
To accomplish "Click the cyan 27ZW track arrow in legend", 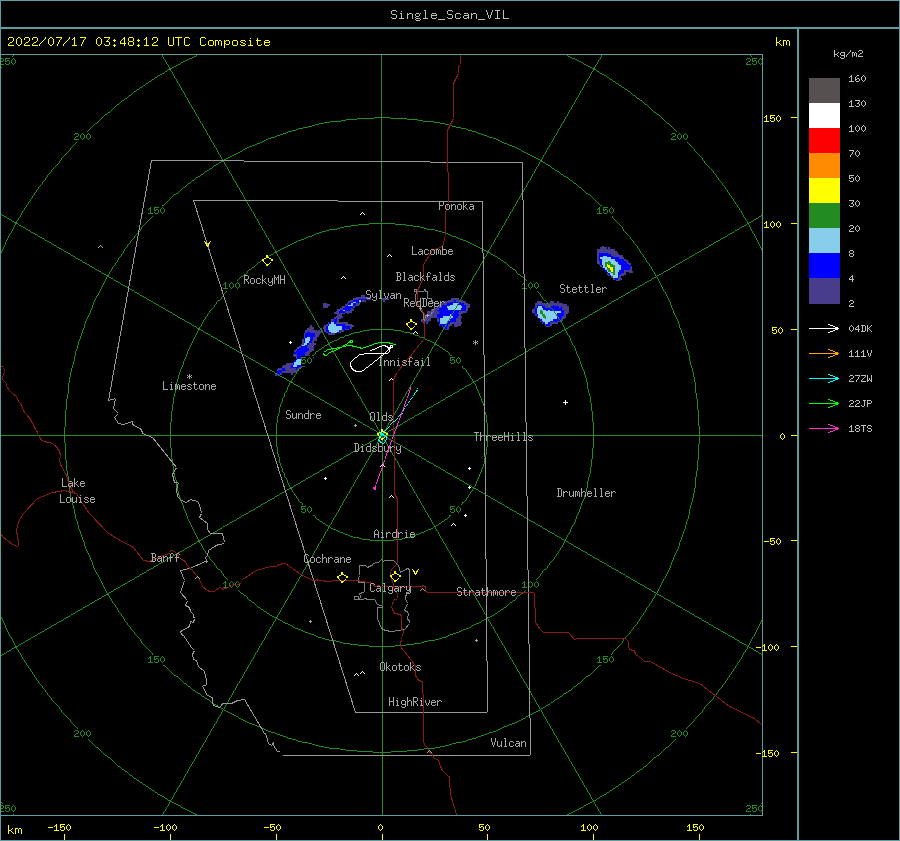I will pos(824,378).
